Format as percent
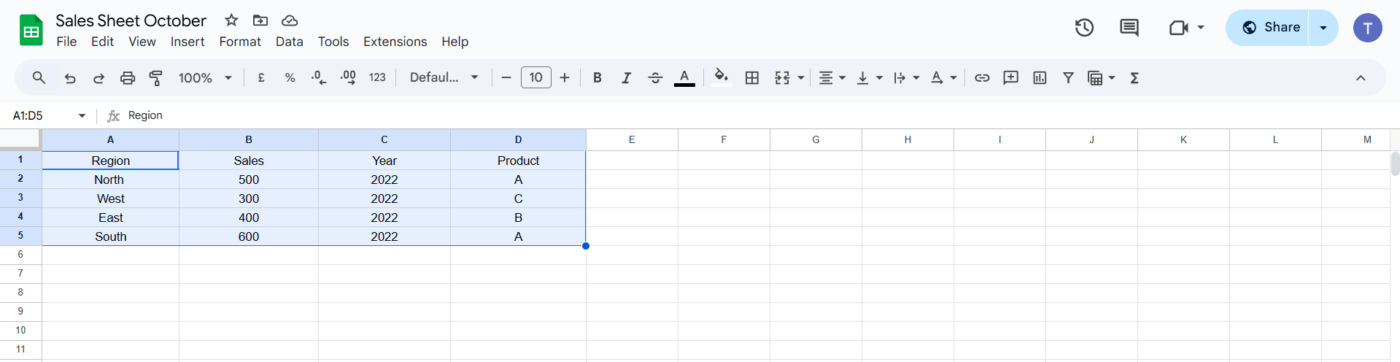This screenshot has width=1400, height=362. click(290, 77)
